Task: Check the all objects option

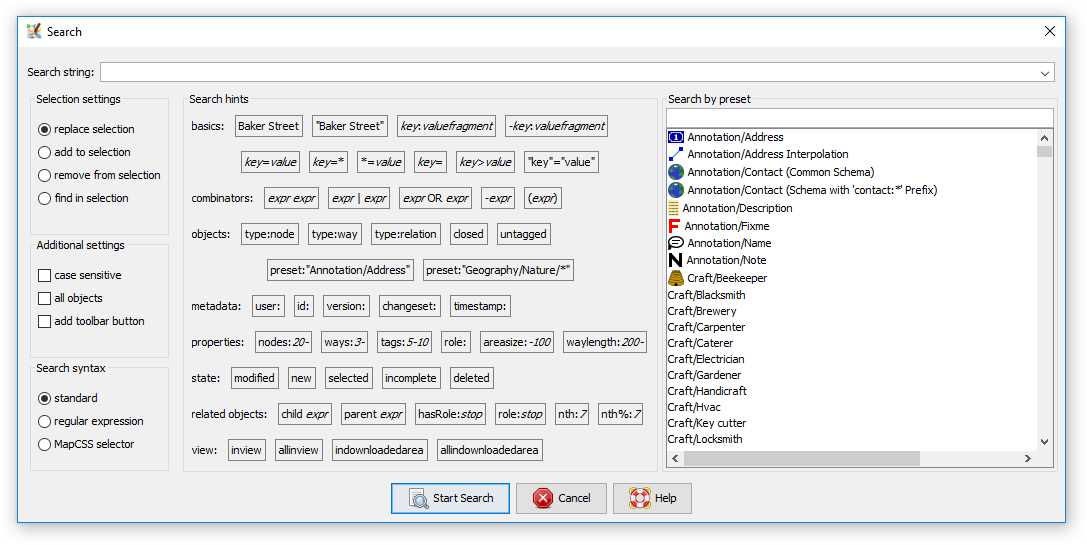Action: [44, 298]
